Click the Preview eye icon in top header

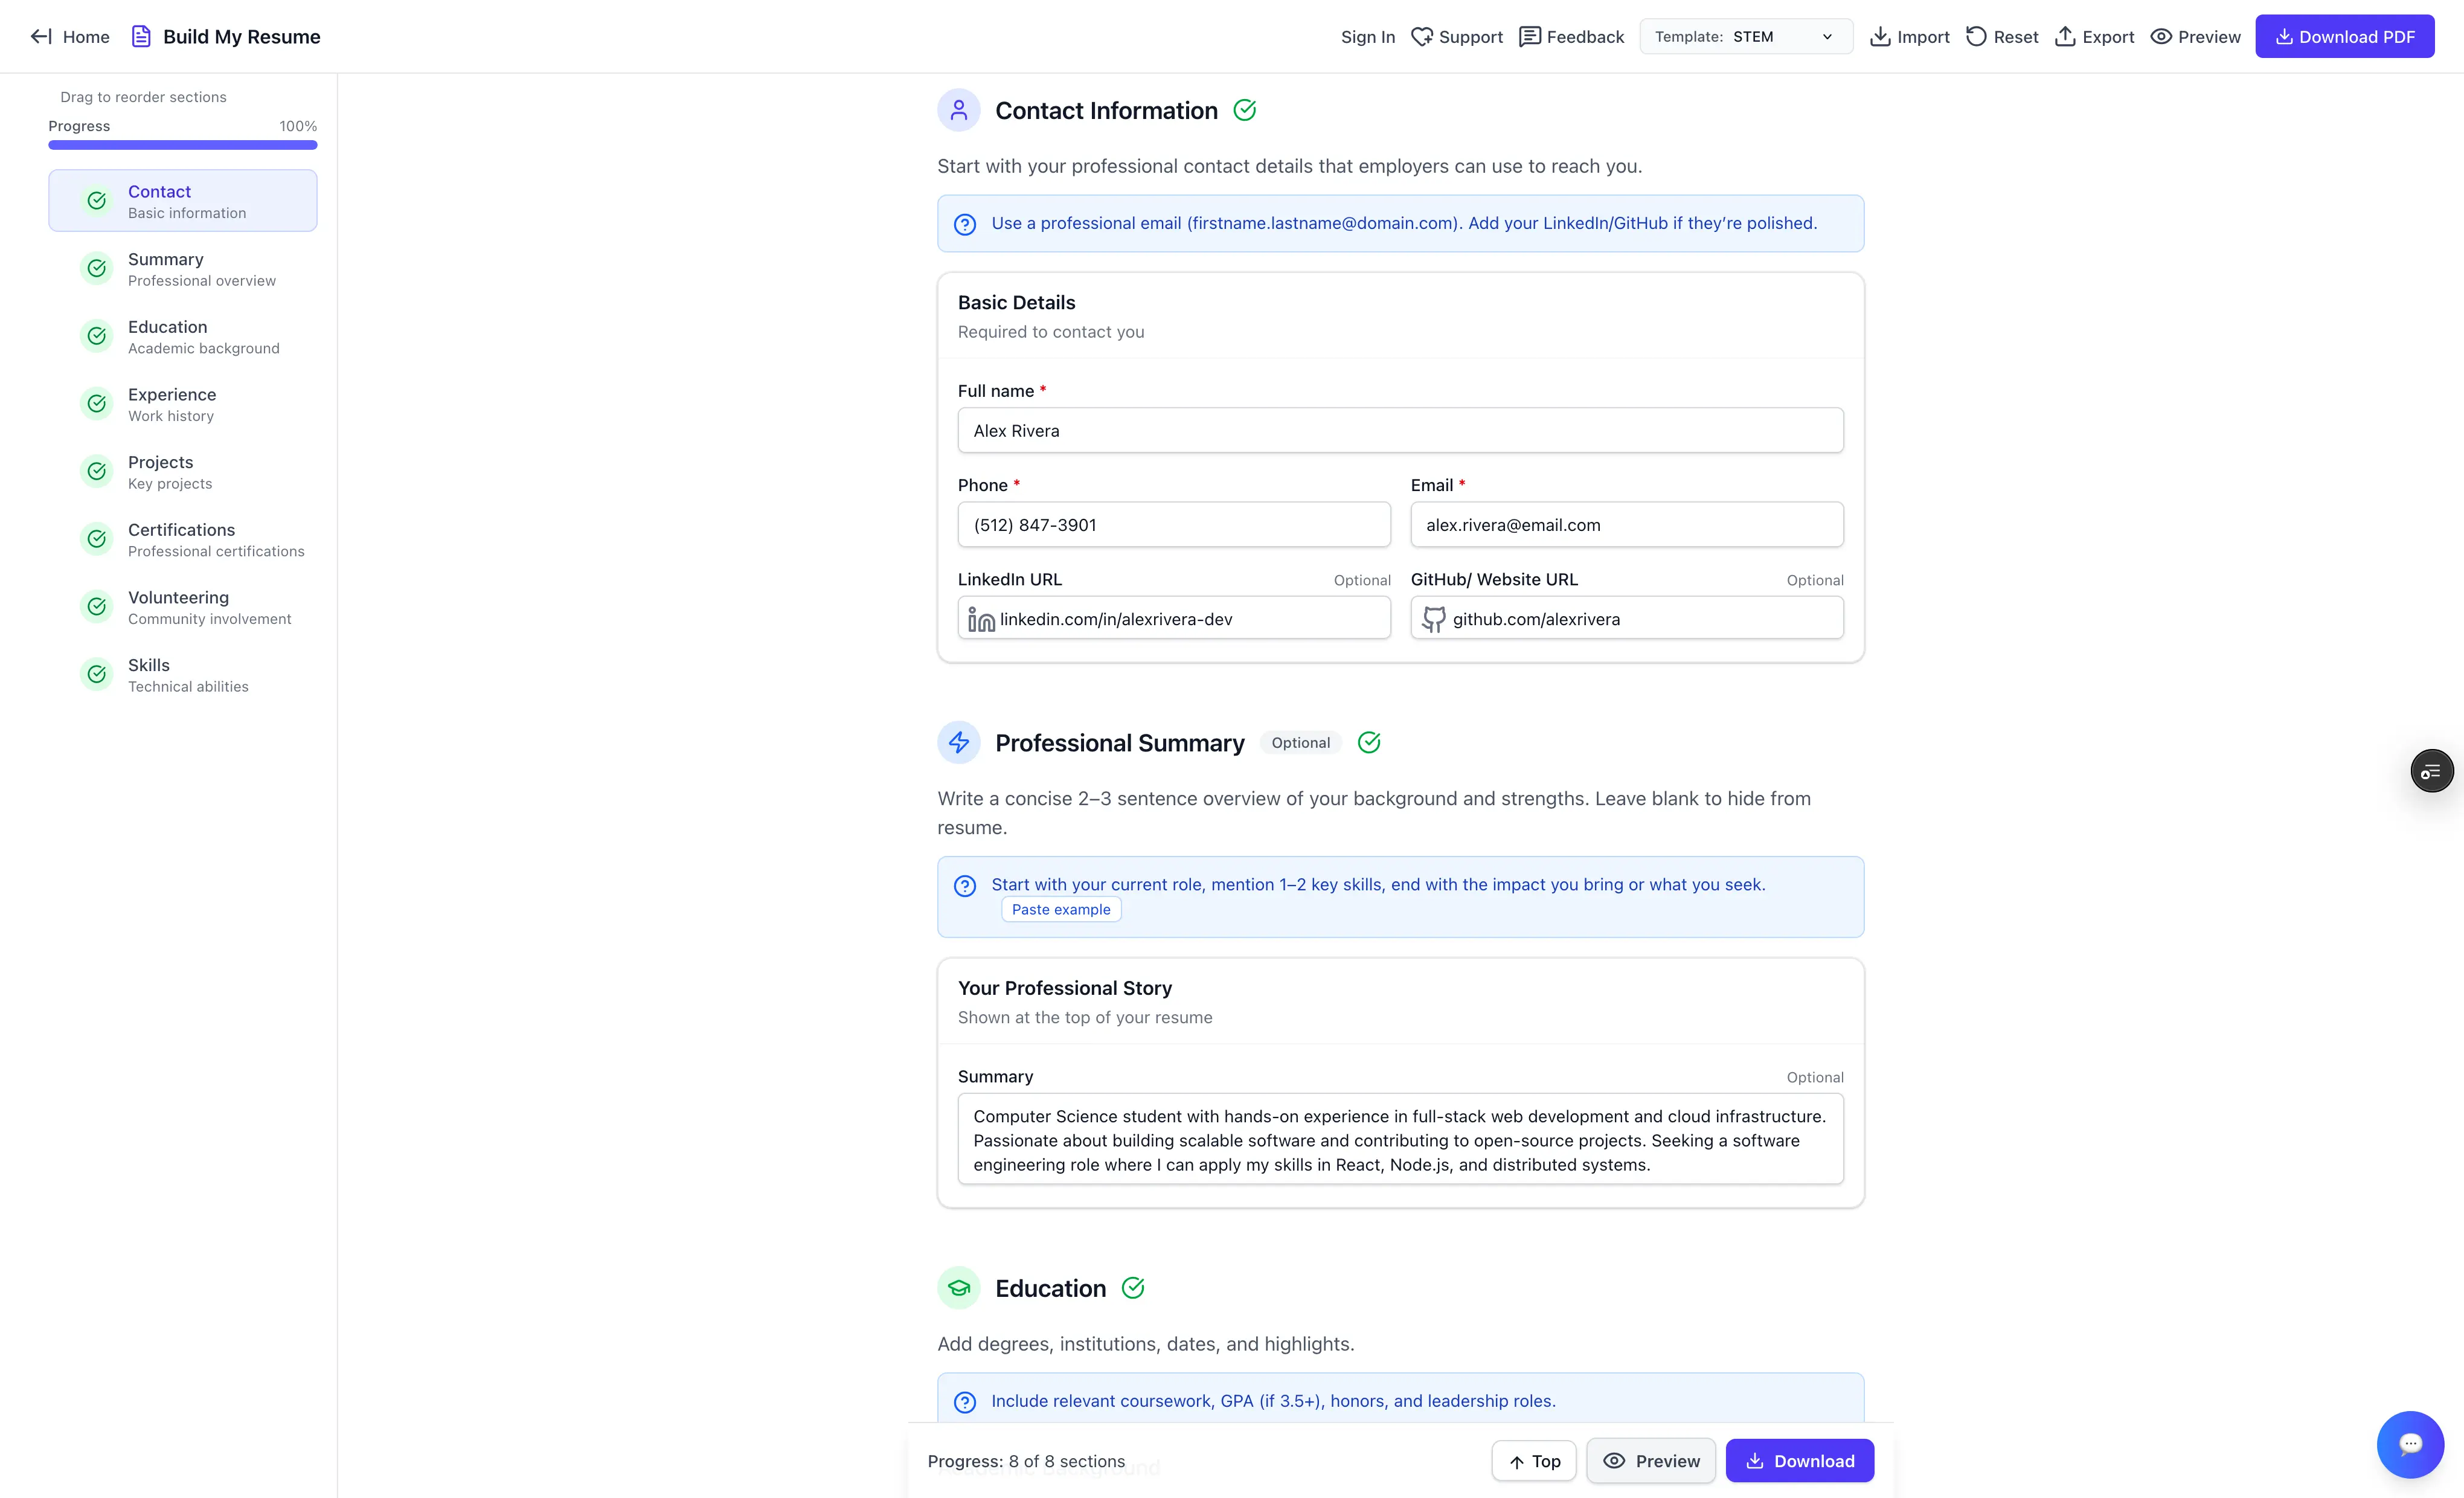point(2161,37)
